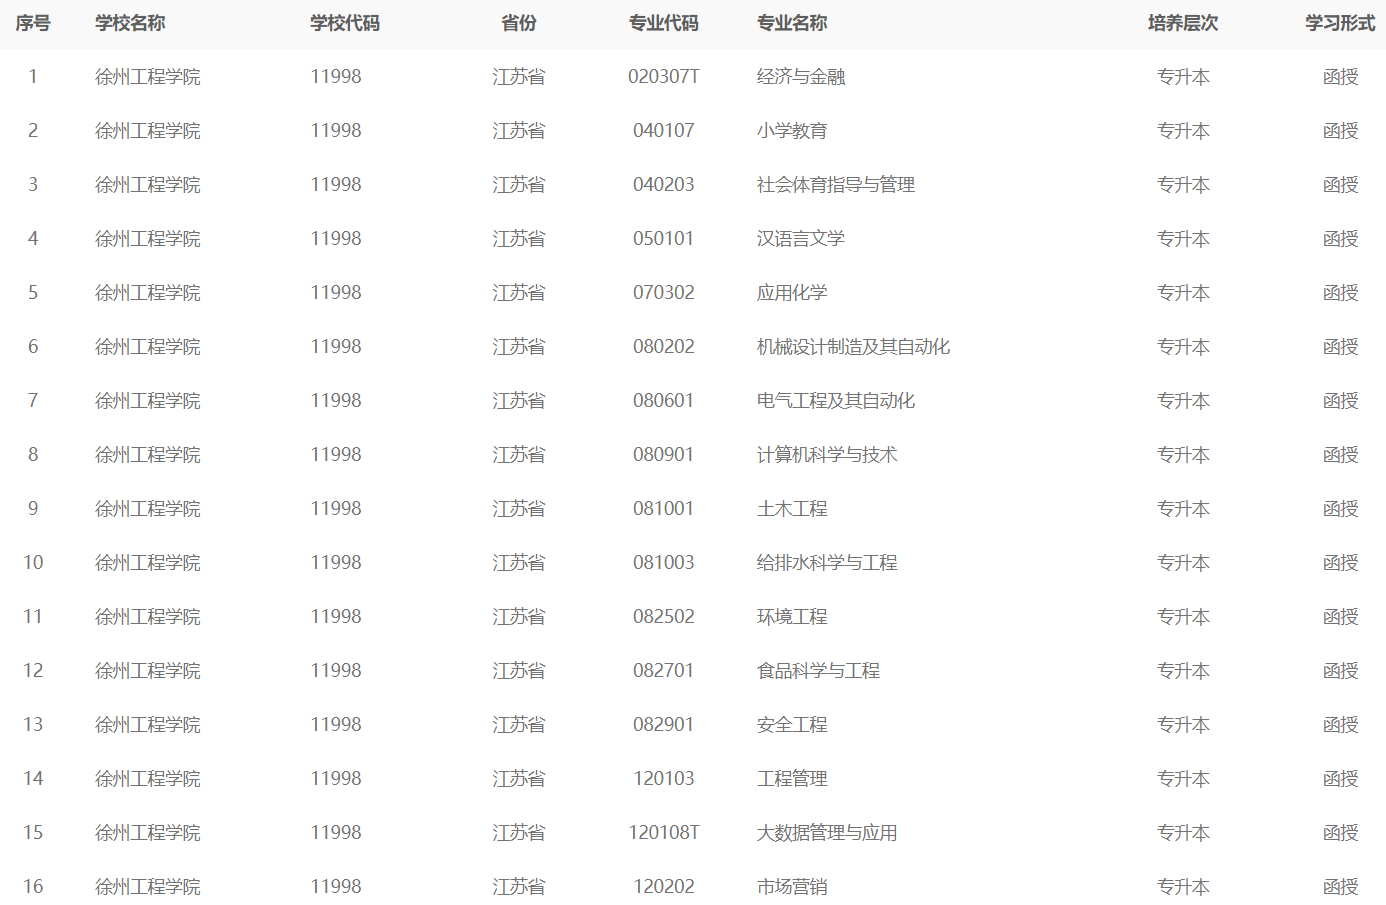The width and height of the screenshot is (1386, 905).
Task: Select major name 市场营销
Action: 792,887
